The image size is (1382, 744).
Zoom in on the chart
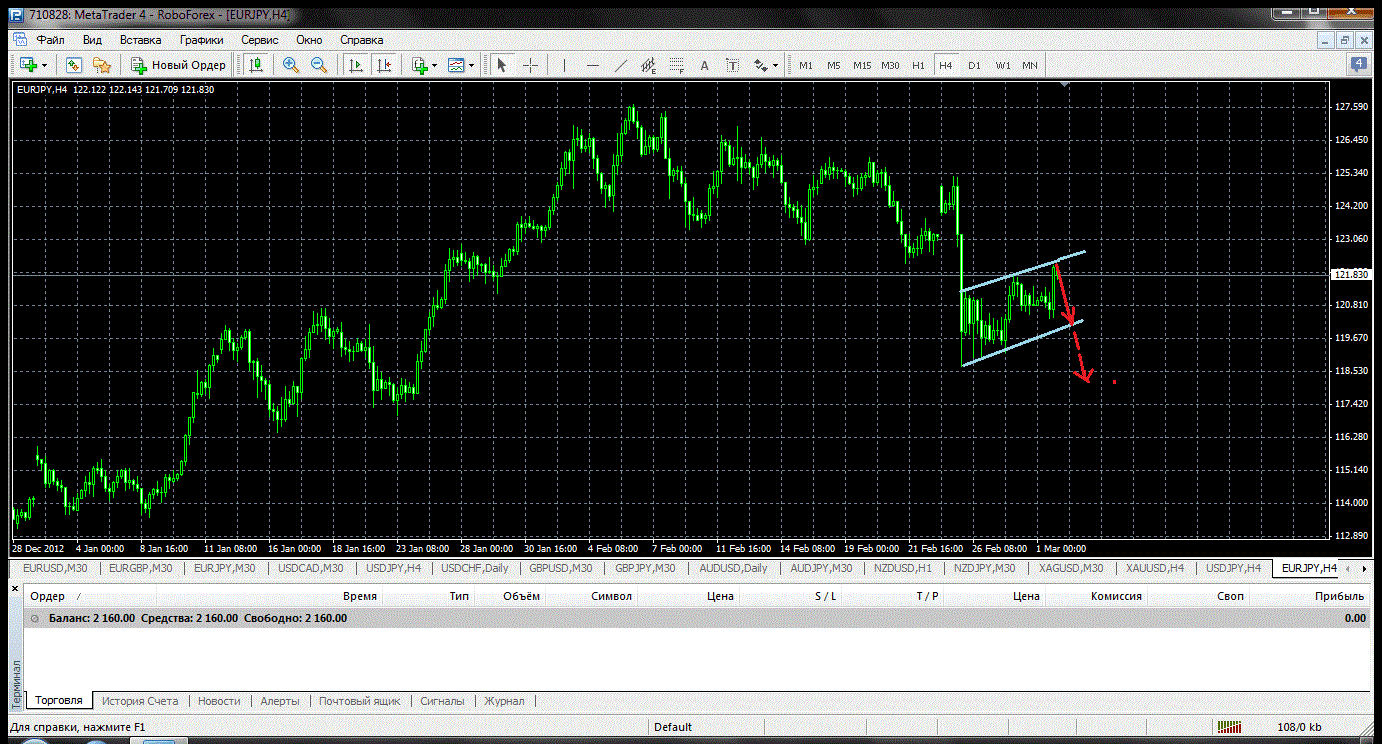click(x=291, y=65)
